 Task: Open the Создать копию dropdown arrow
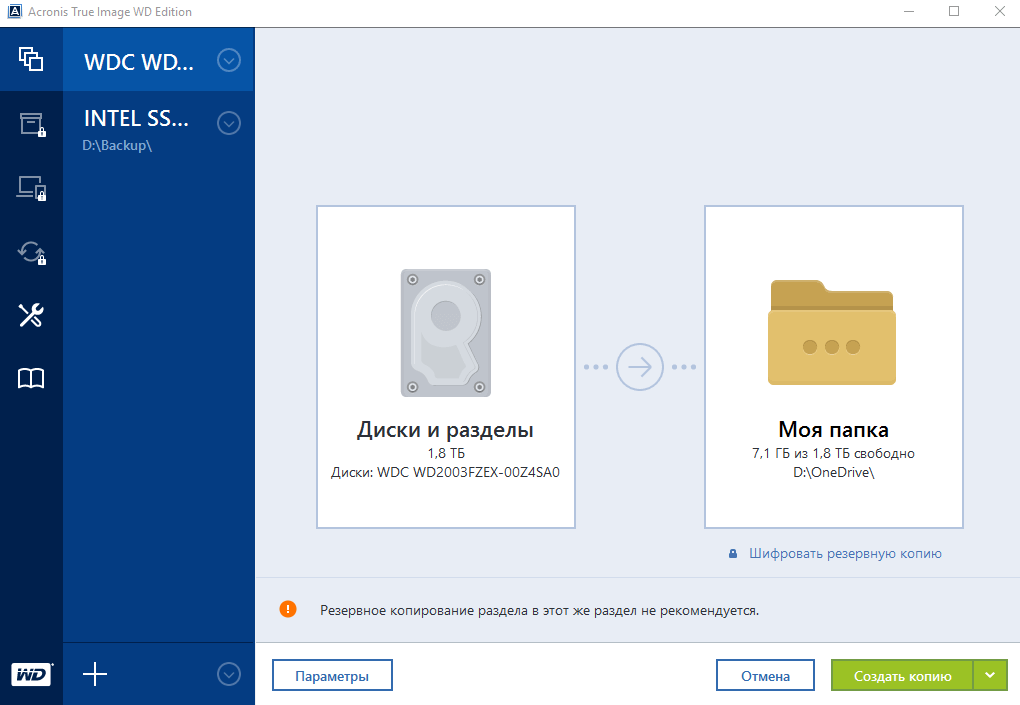pos(990,675)
